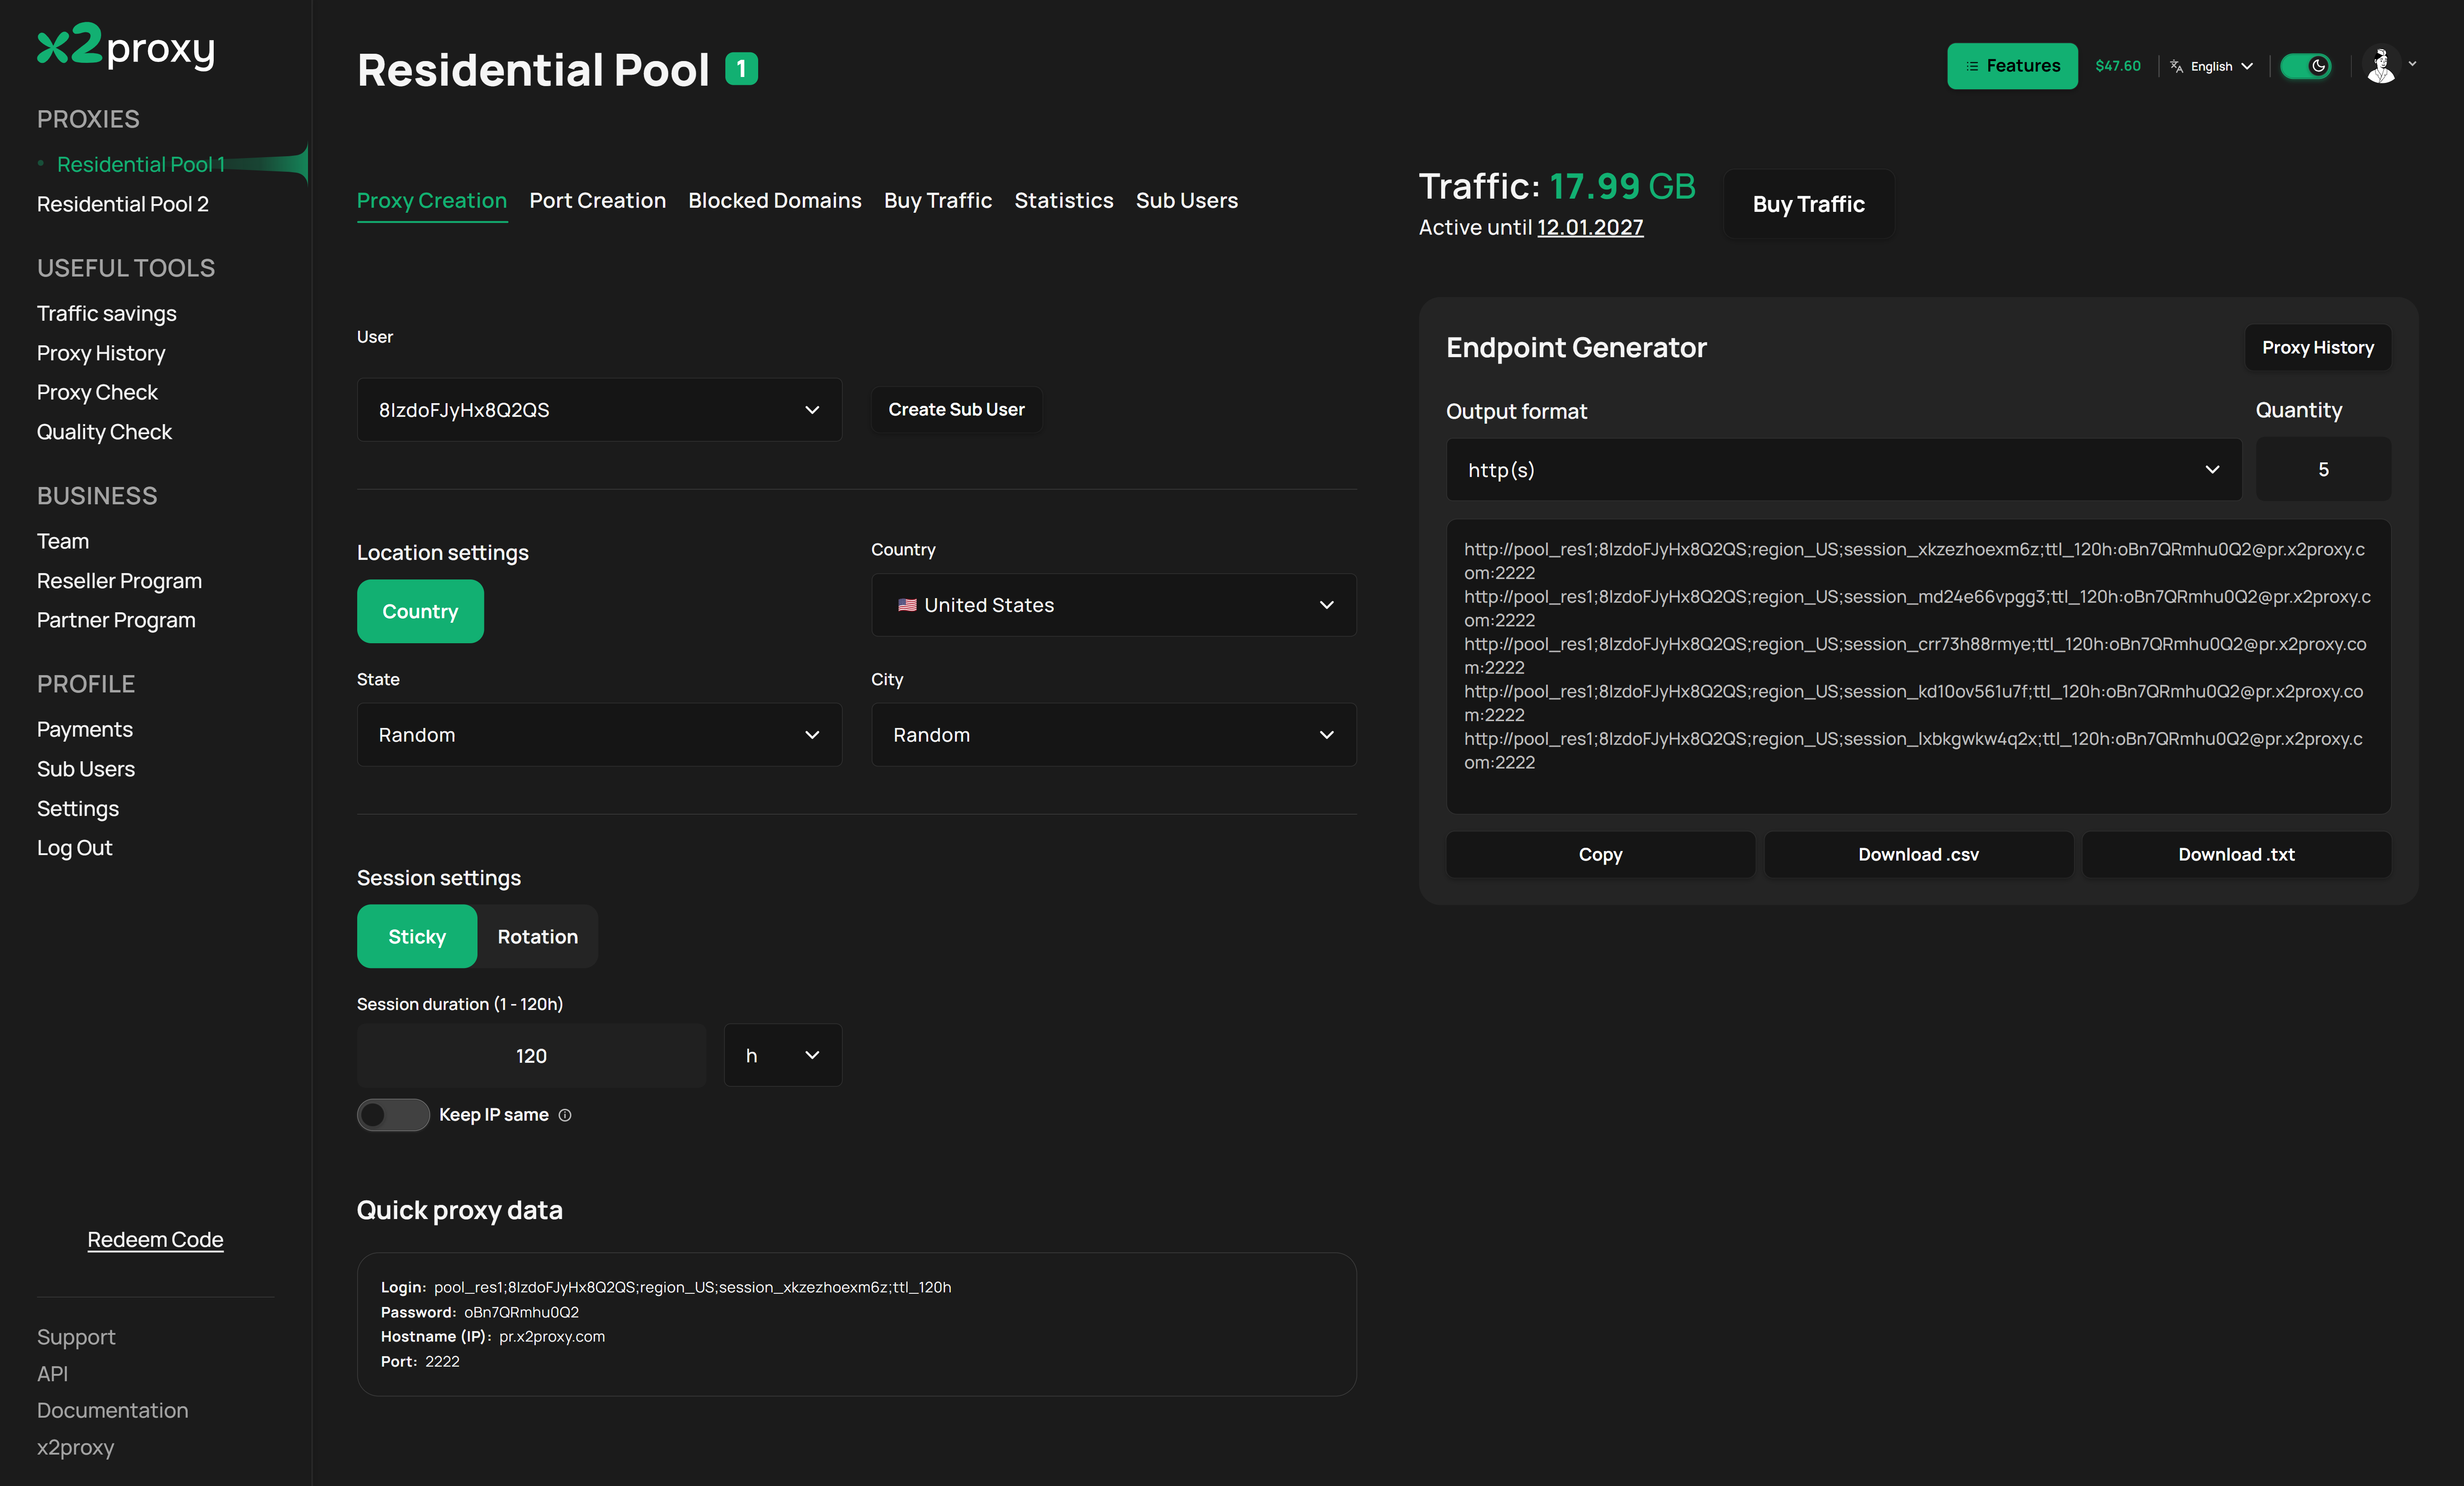Select Sticky session mode
Image resolution: width=2464 pixels, height=1486 pixels.
417,936
